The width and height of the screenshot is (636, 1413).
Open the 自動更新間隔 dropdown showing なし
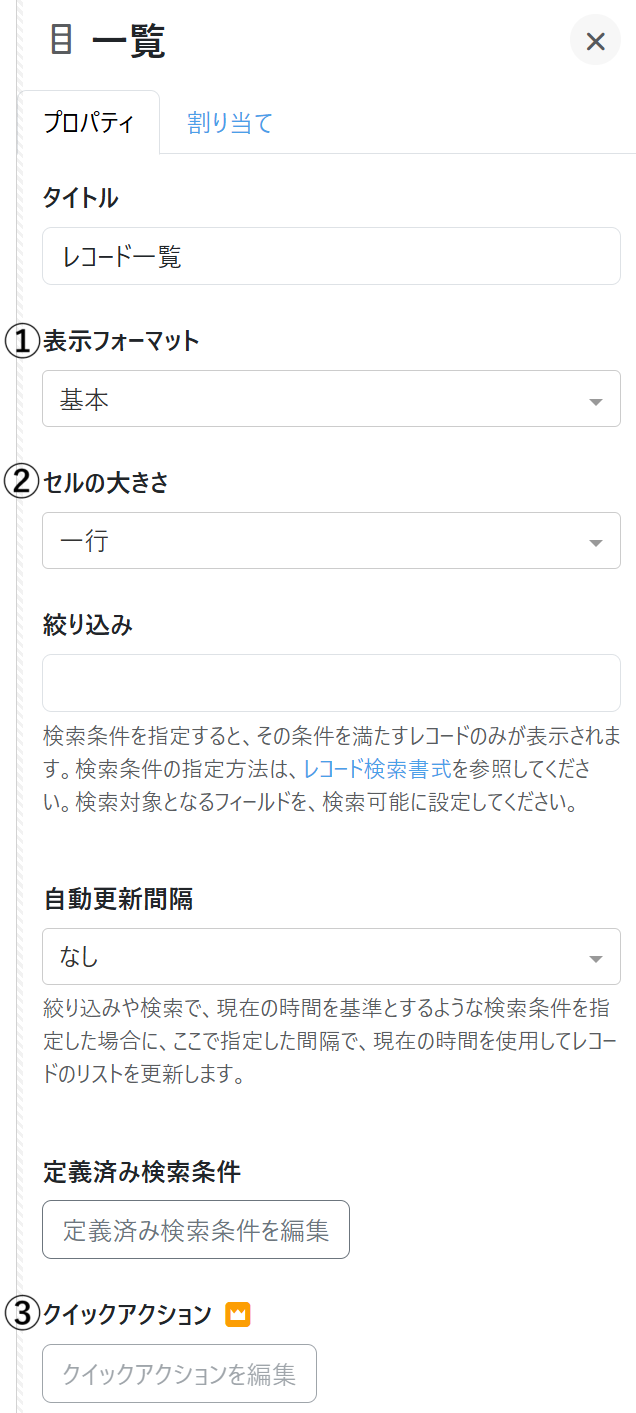point(331,957)
